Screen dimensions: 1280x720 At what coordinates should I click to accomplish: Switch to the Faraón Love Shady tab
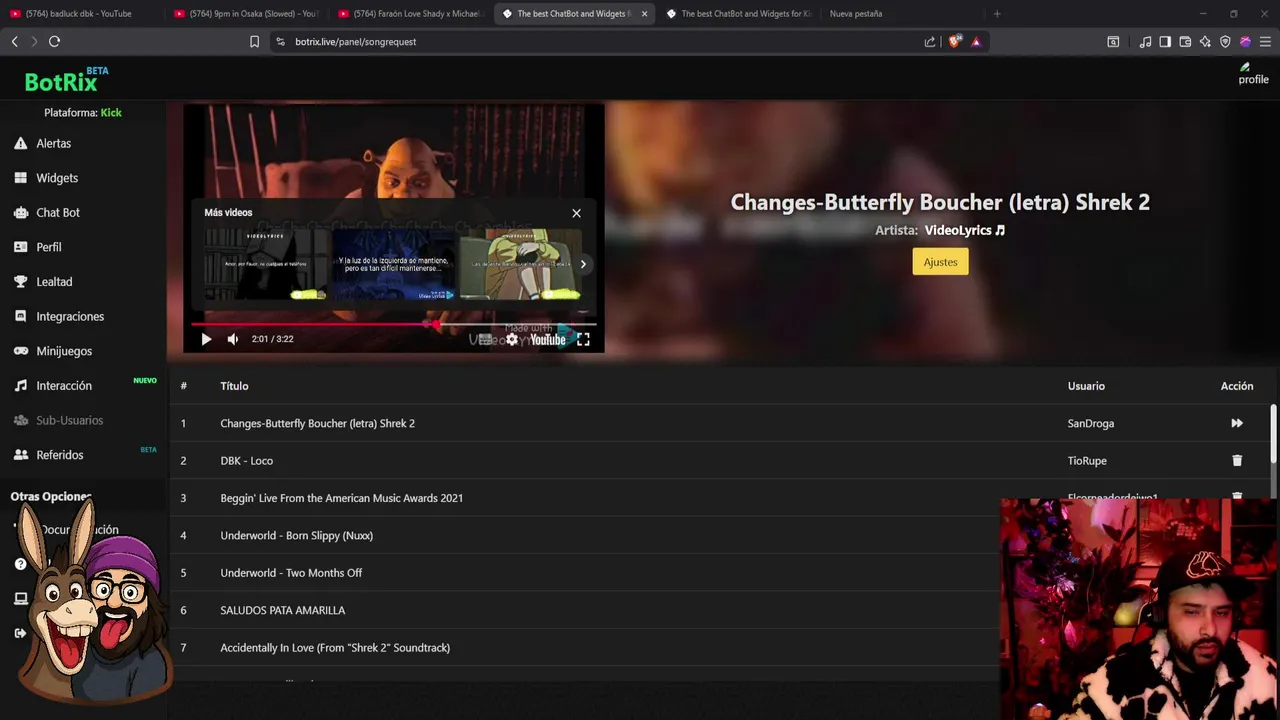click(410, 14)
